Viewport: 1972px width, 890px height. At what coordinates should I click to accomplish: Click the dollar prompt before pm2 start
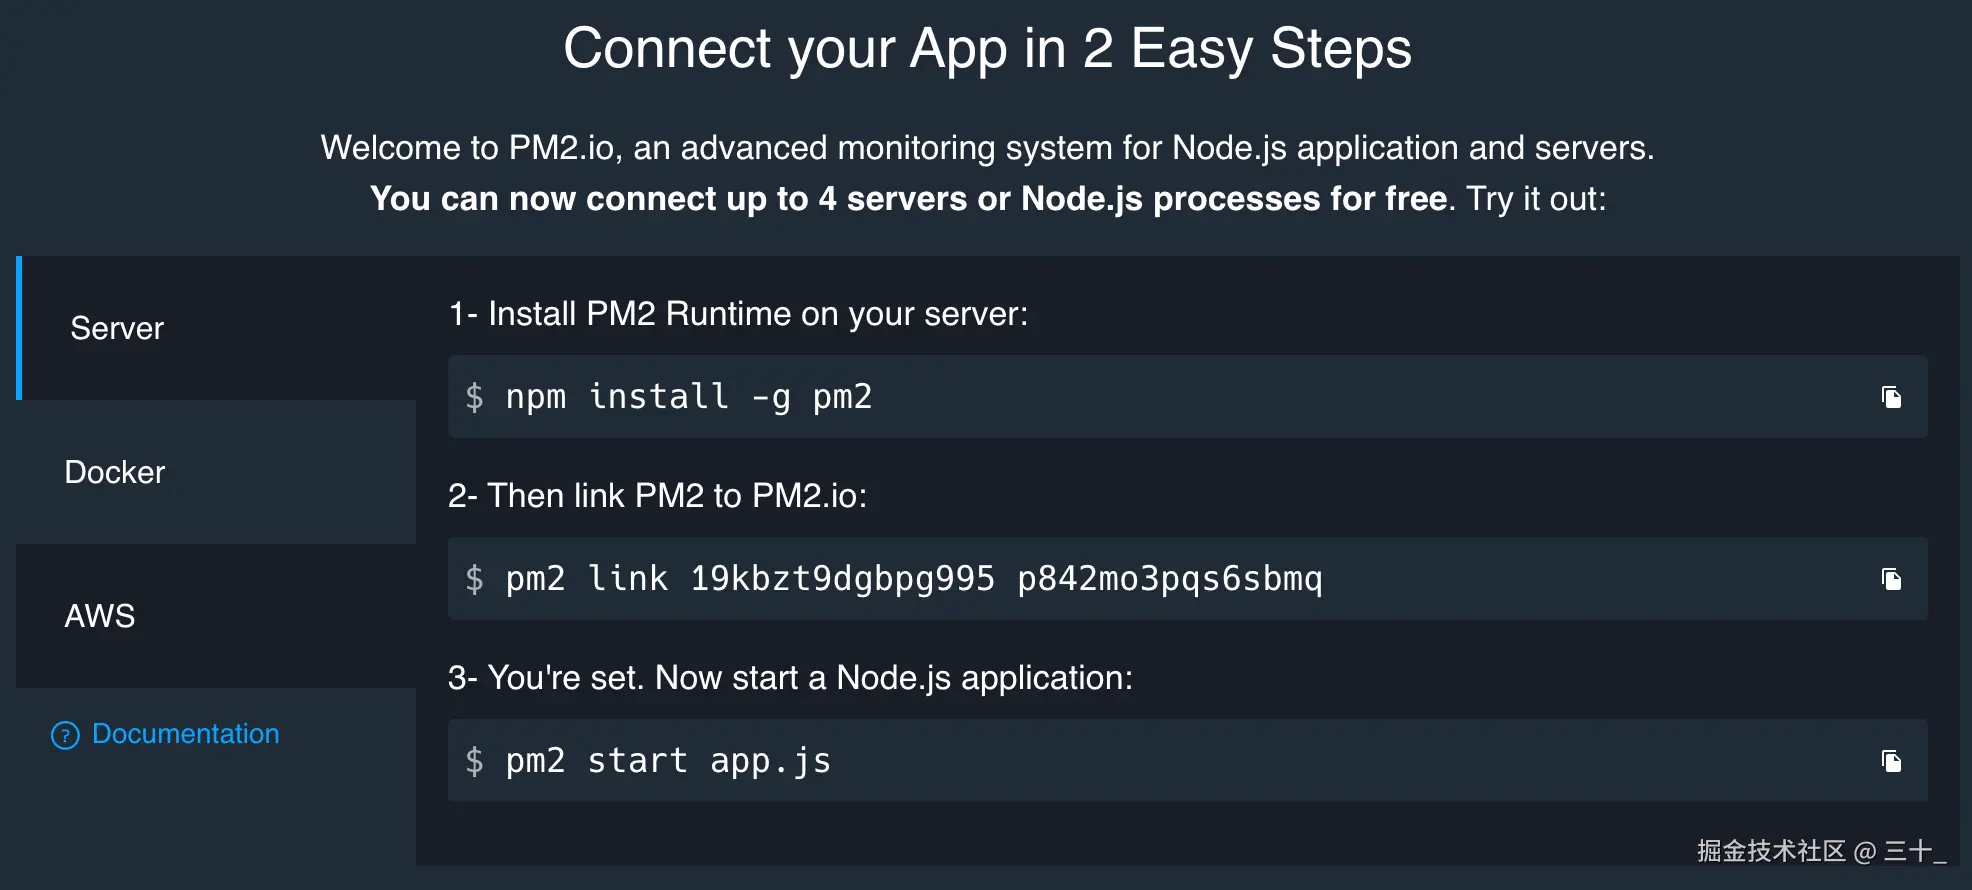tap(475, 761)
